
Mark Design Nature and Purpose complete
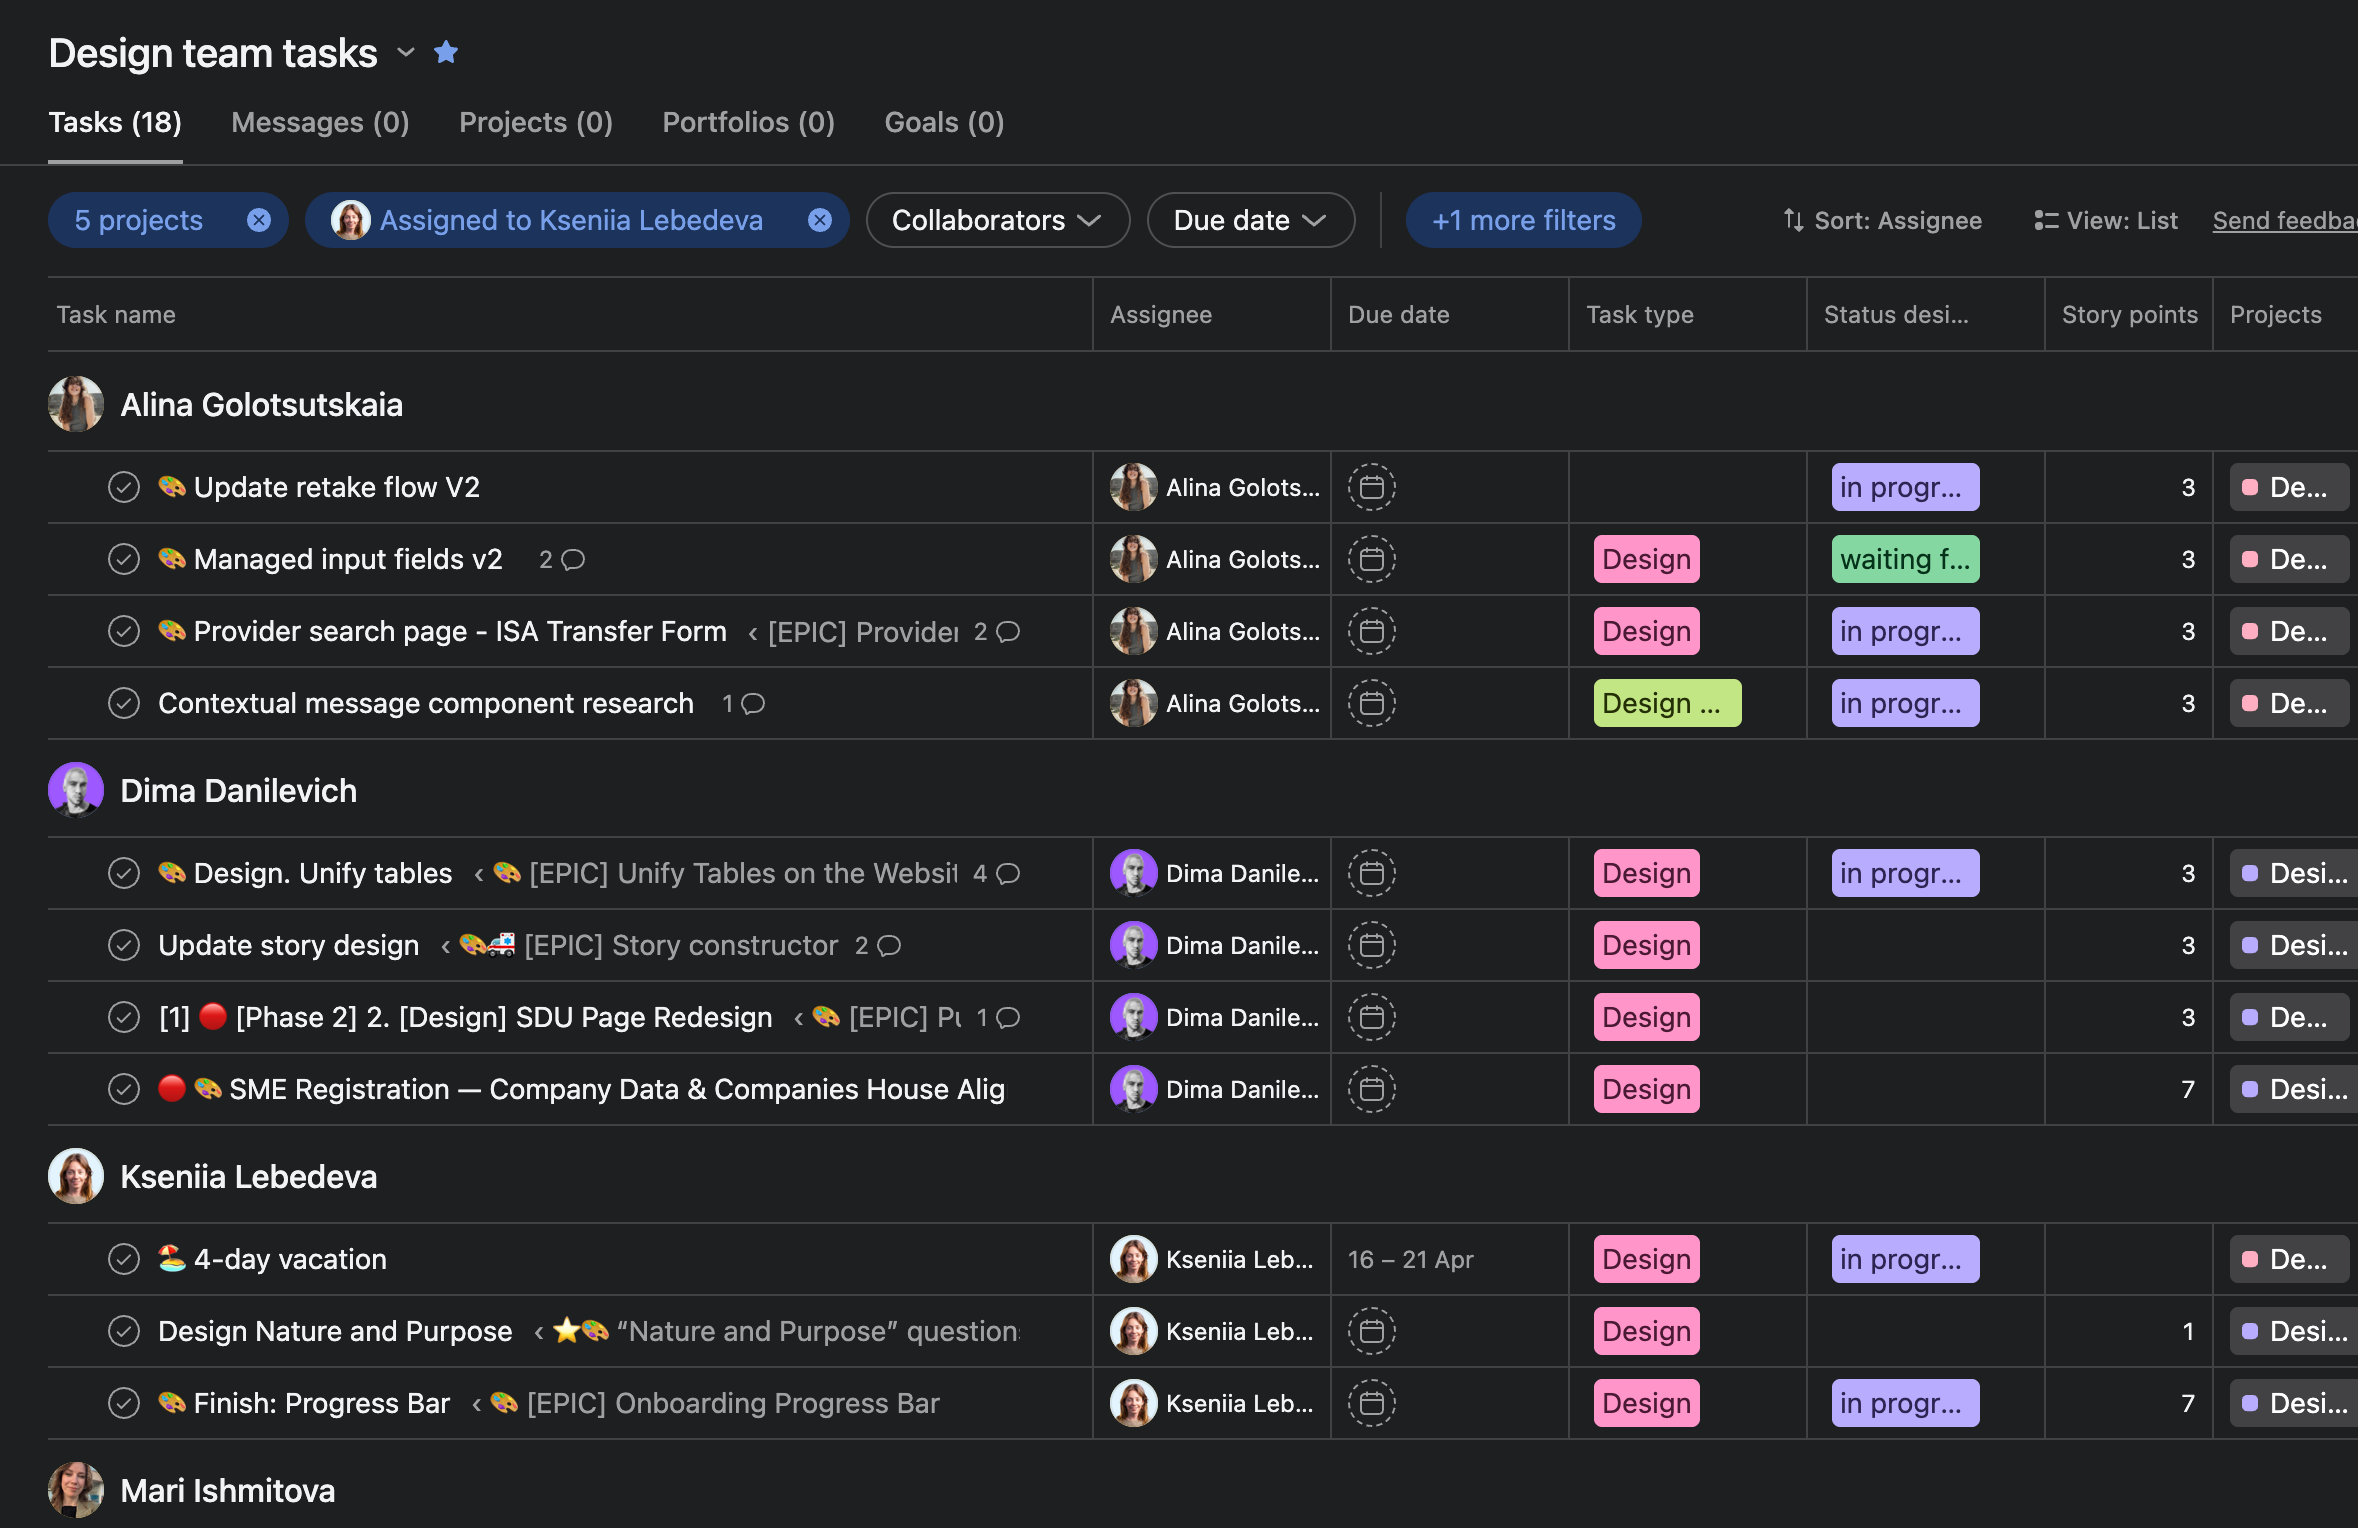(124, 1331)
